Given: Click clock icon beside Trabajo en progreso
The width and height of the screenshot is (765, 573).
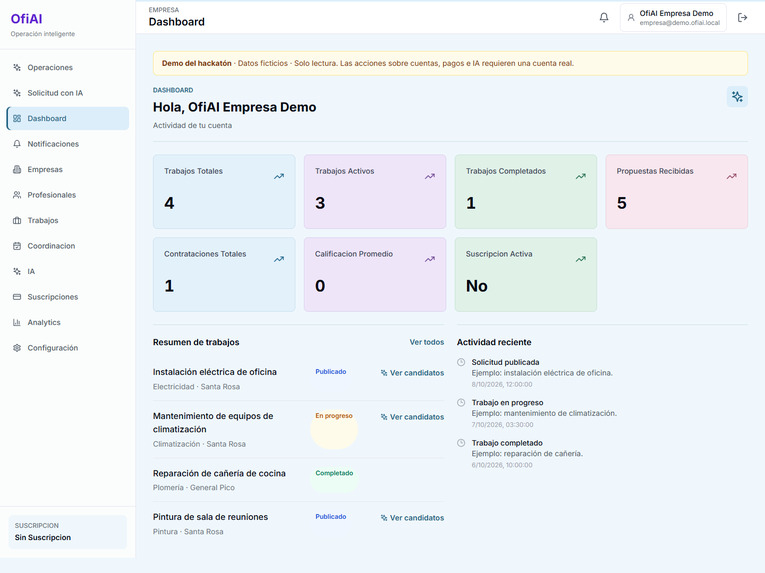Looking at the screenshot, I should point(461,403).
